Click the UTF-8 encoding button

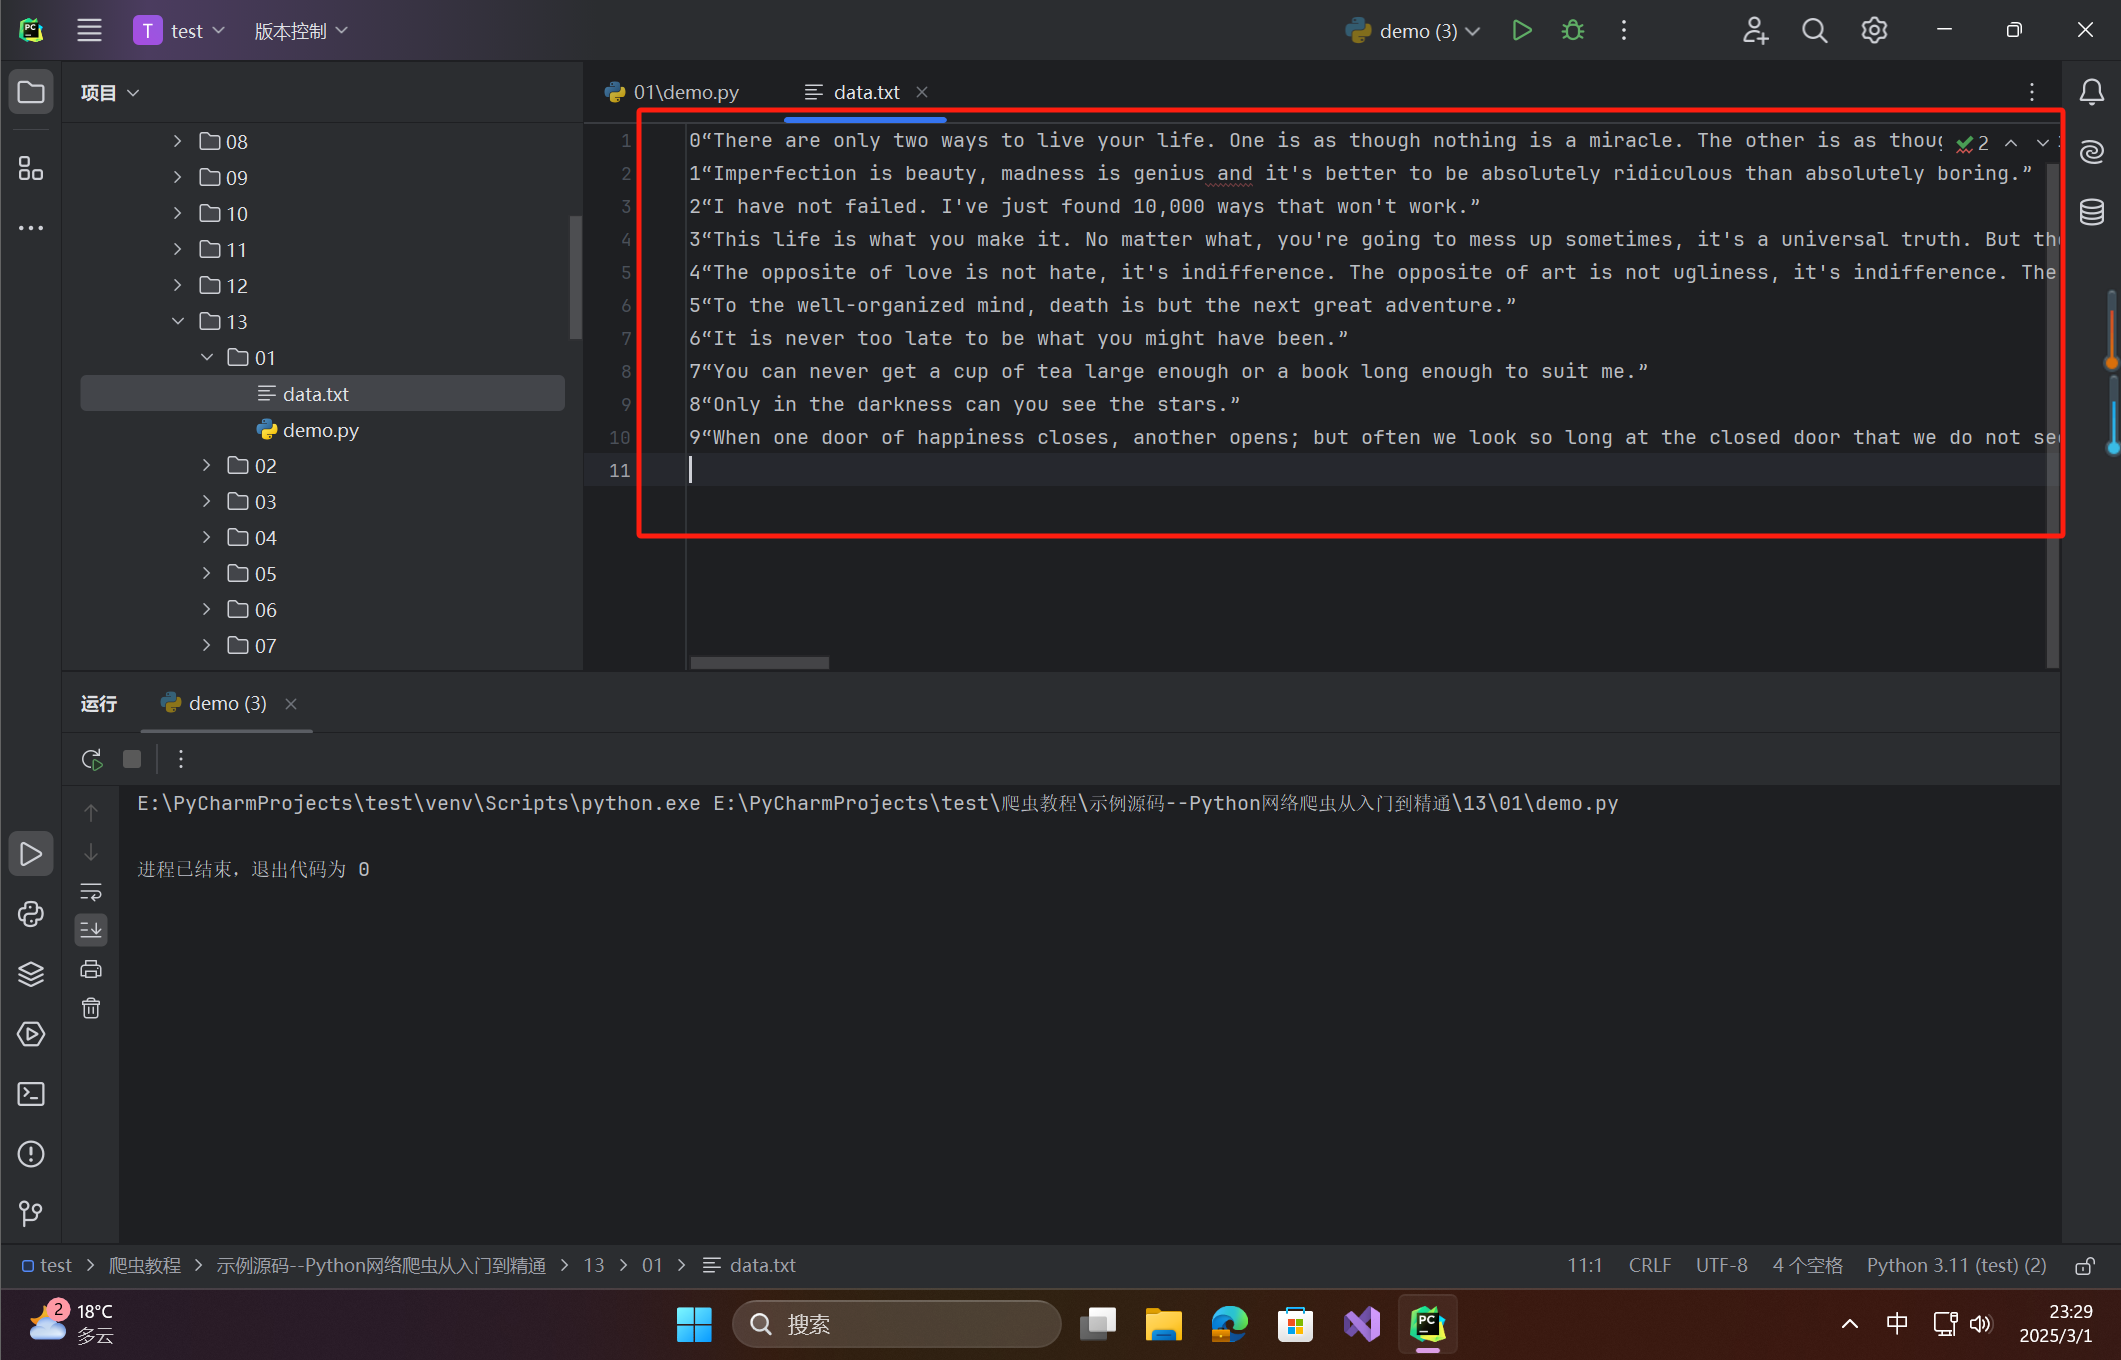1721,1266
